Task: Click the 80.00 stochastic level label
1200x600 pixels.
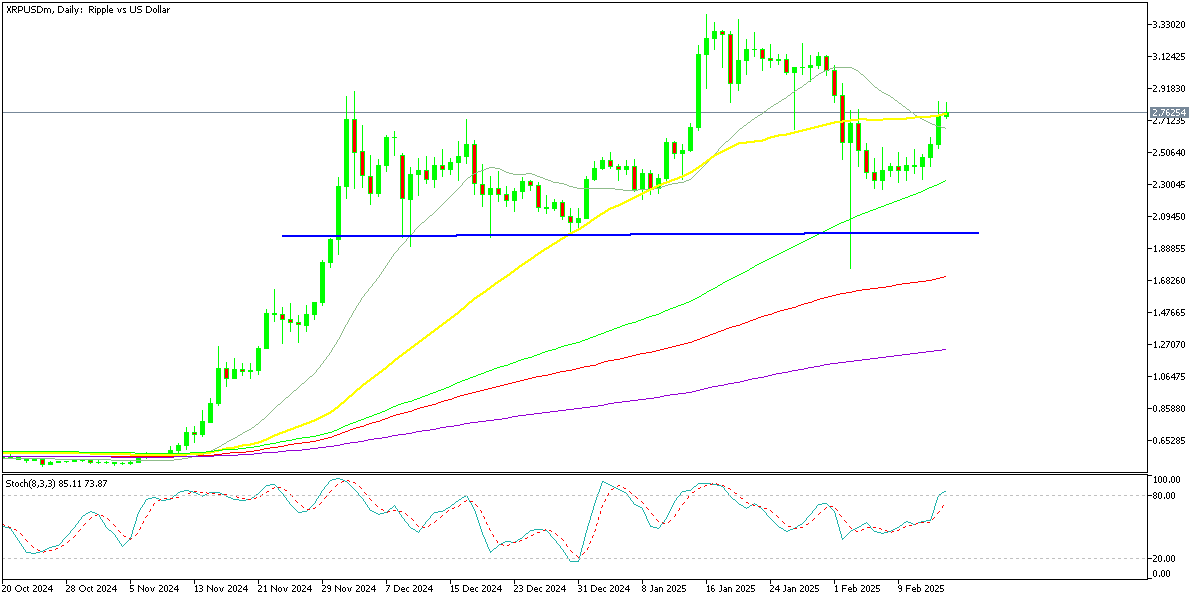Action: pyautogui.click(x=1164, y=495)
